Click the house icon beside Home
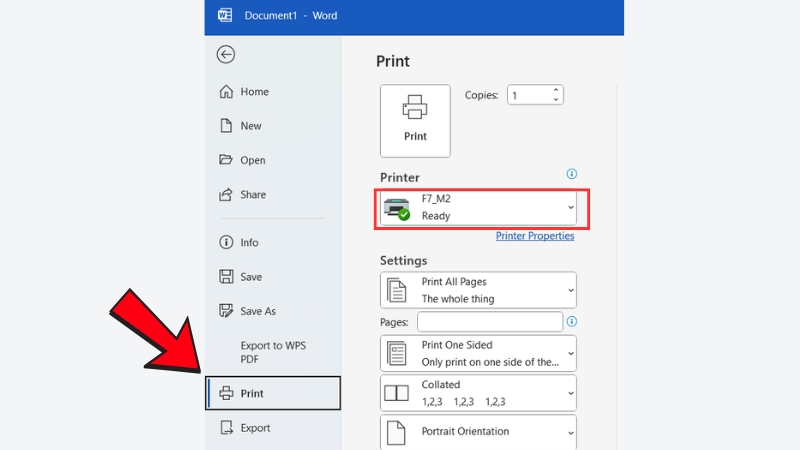The width and height of the screenshot is (800, 450). tap(226, 91)
